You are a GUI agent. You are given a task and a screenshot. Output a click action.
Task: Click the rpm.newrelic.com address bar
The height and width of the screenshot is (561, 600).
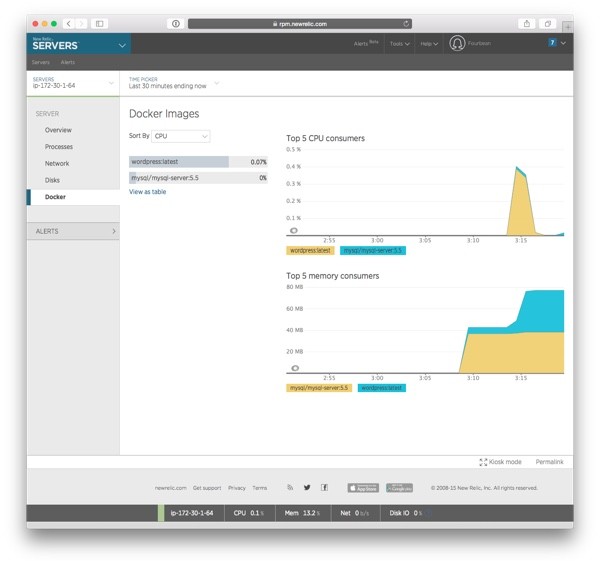[x=300, y=24]
